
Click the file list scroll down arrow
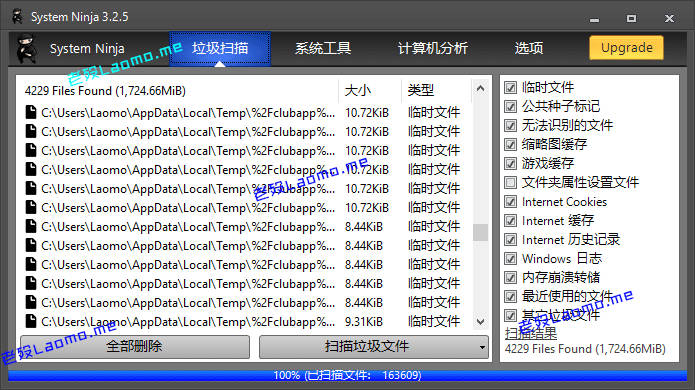click(x=480, y=322)
